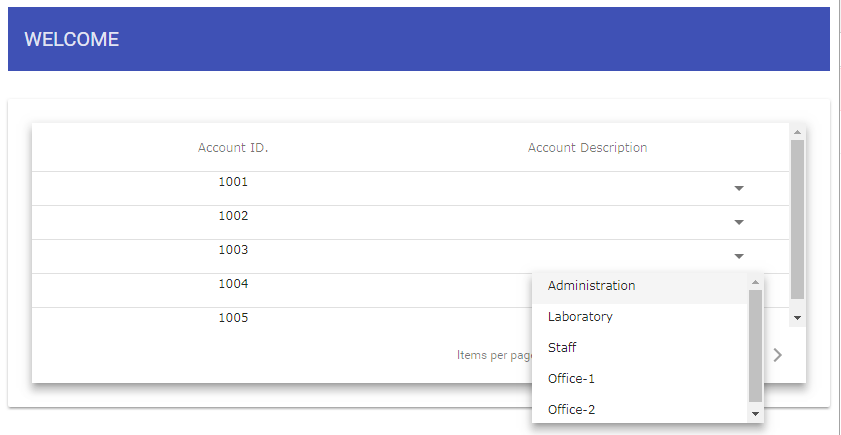841x435 pixels.
Task: Choose the Laboratory option
Action: [x=580, y=317]
